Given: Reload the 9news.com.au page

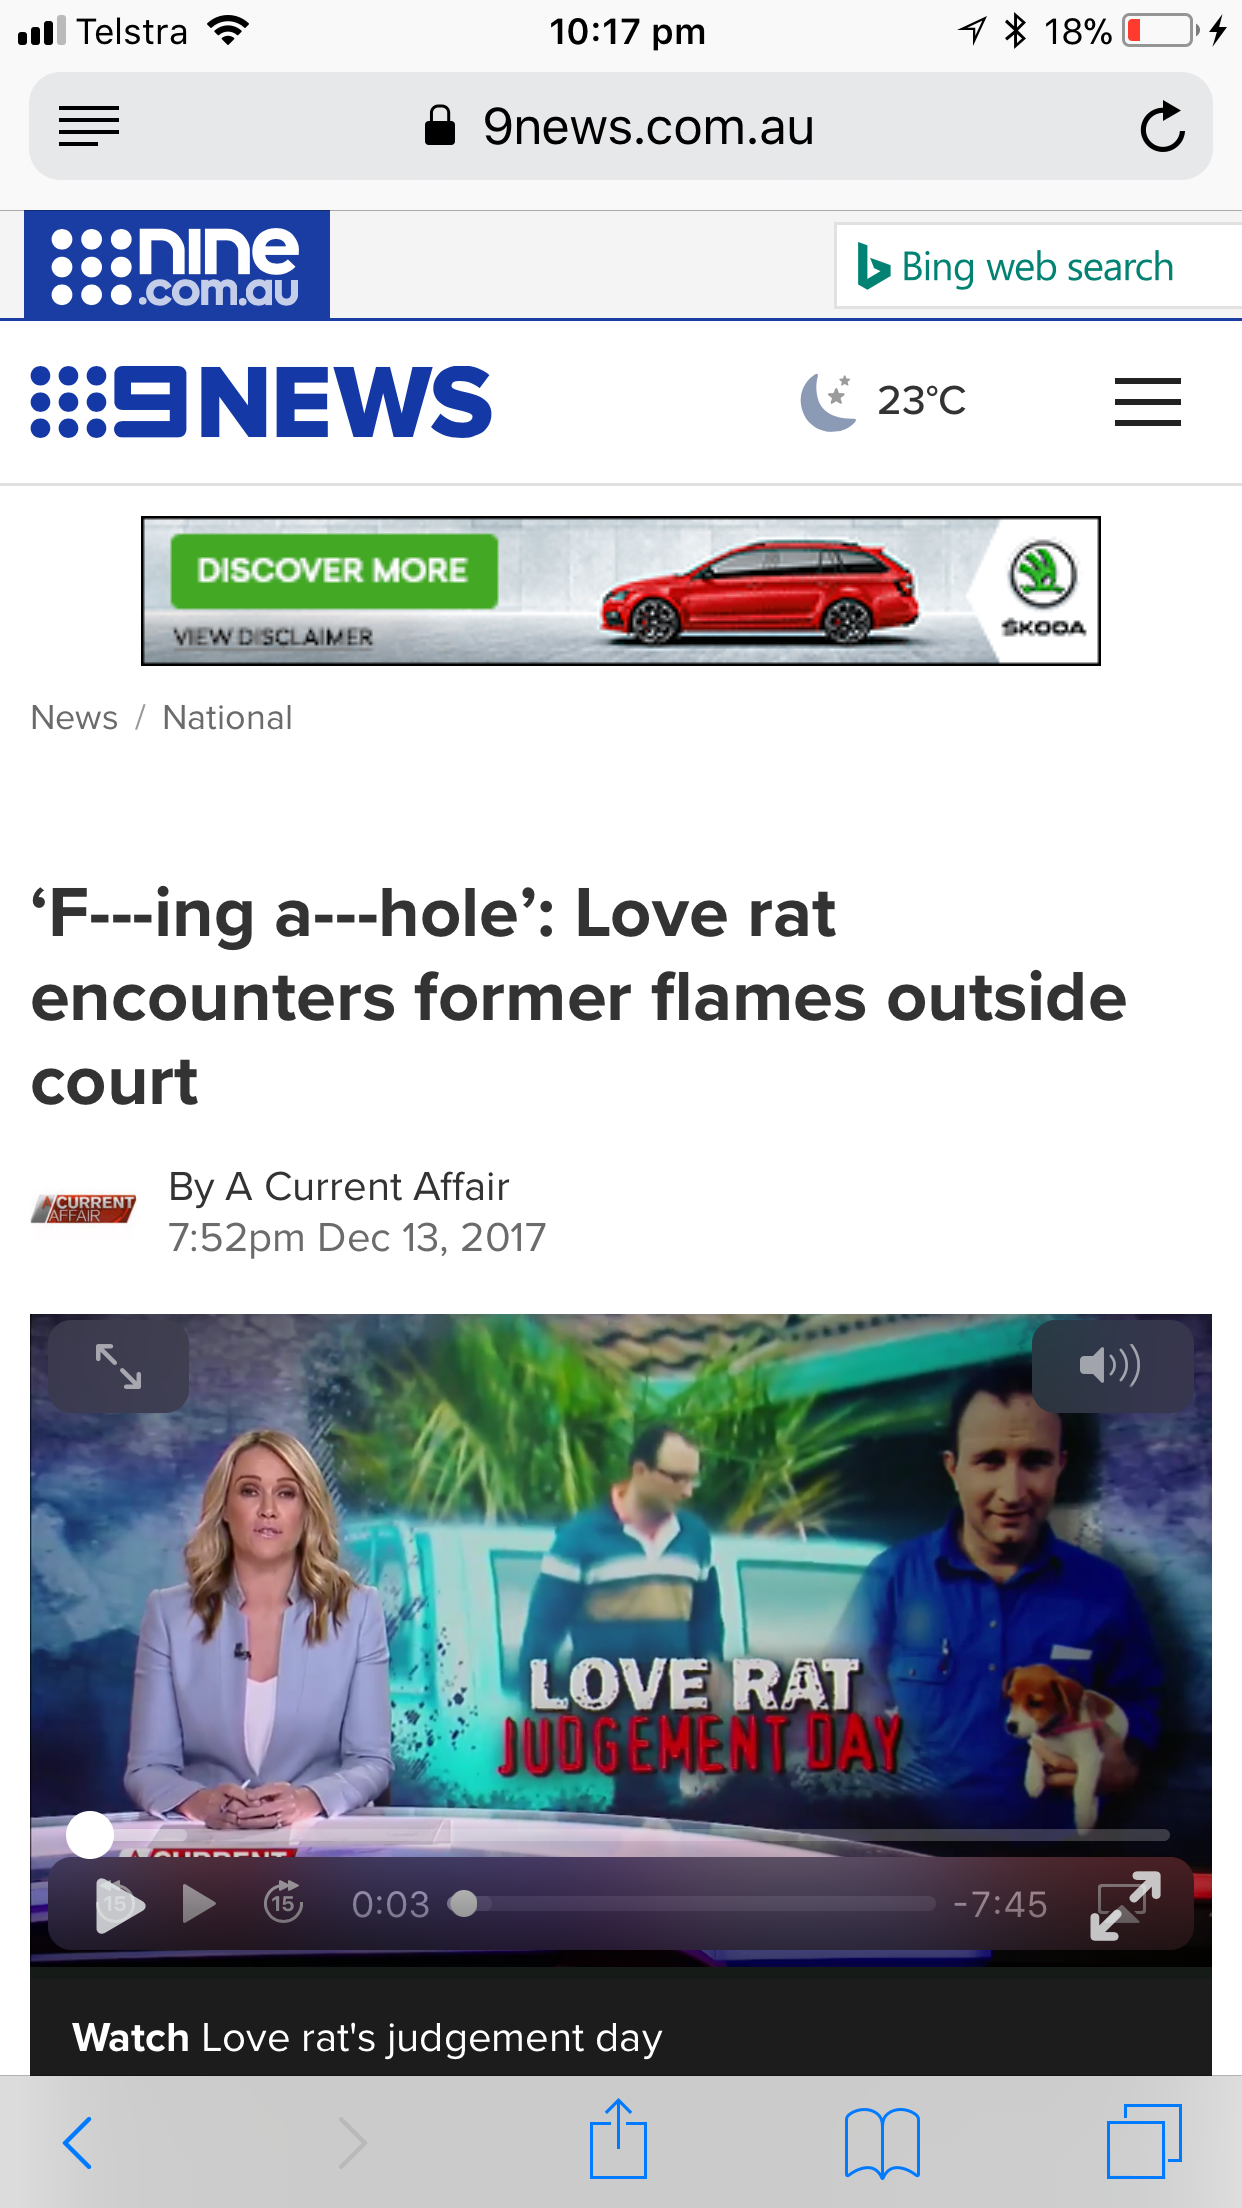Looking at the screenshot, I should (1162, 127).
